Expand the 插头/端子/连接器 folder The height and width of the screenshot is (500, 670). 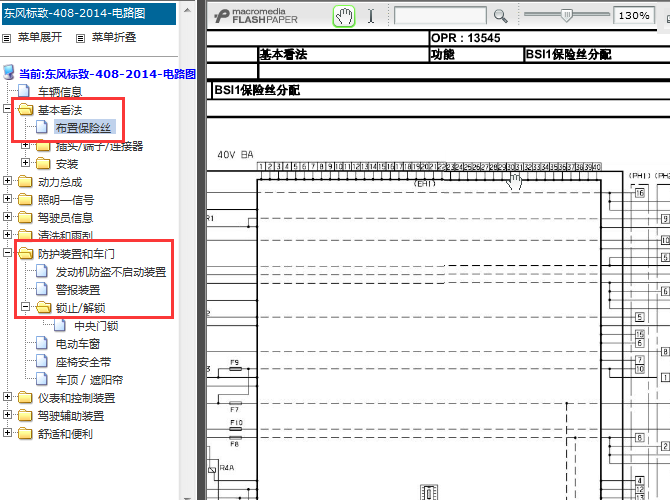(x=25, y=145)
